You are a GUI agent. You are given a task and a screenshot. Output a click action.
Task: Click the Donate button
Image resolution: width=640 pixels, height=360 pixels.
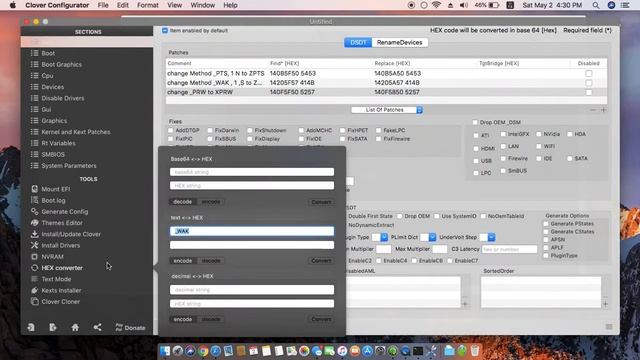tap(130, 327)
